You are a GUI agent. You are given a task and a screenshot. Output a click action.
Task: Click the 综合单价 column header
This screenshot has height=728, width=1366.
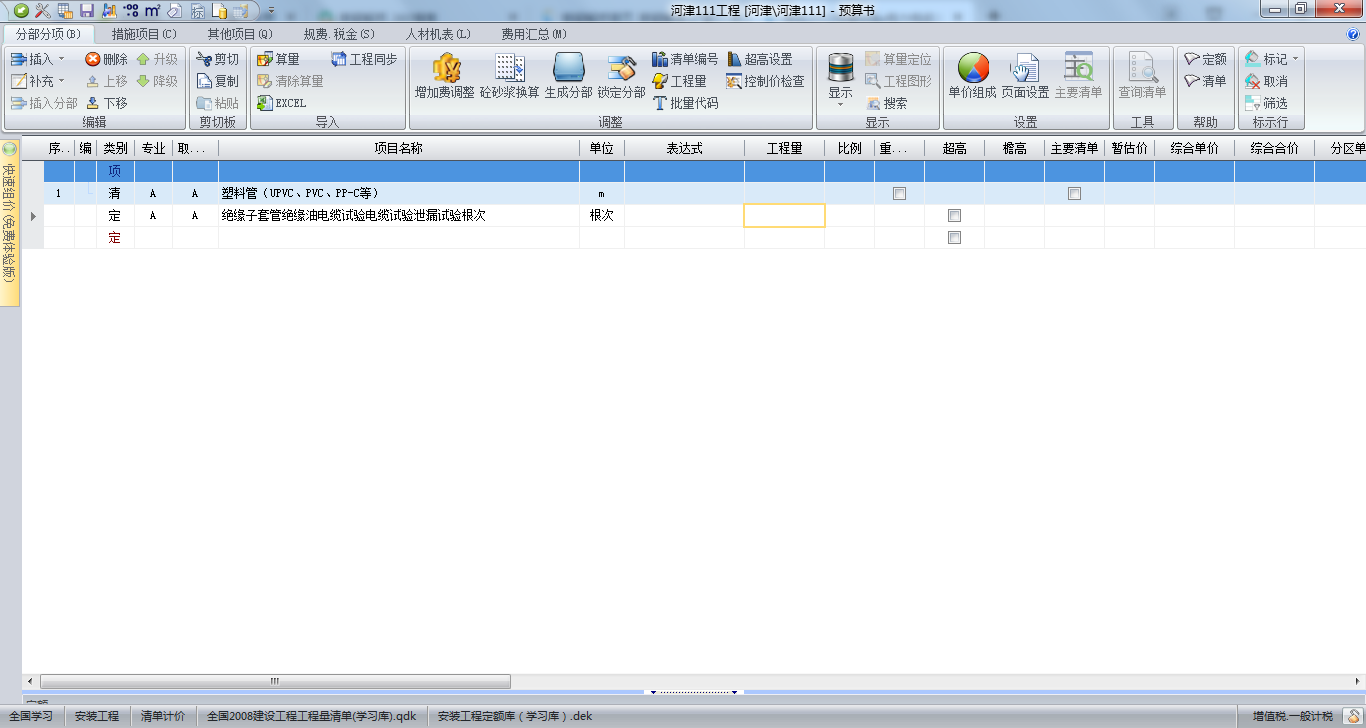point(1194,148)
